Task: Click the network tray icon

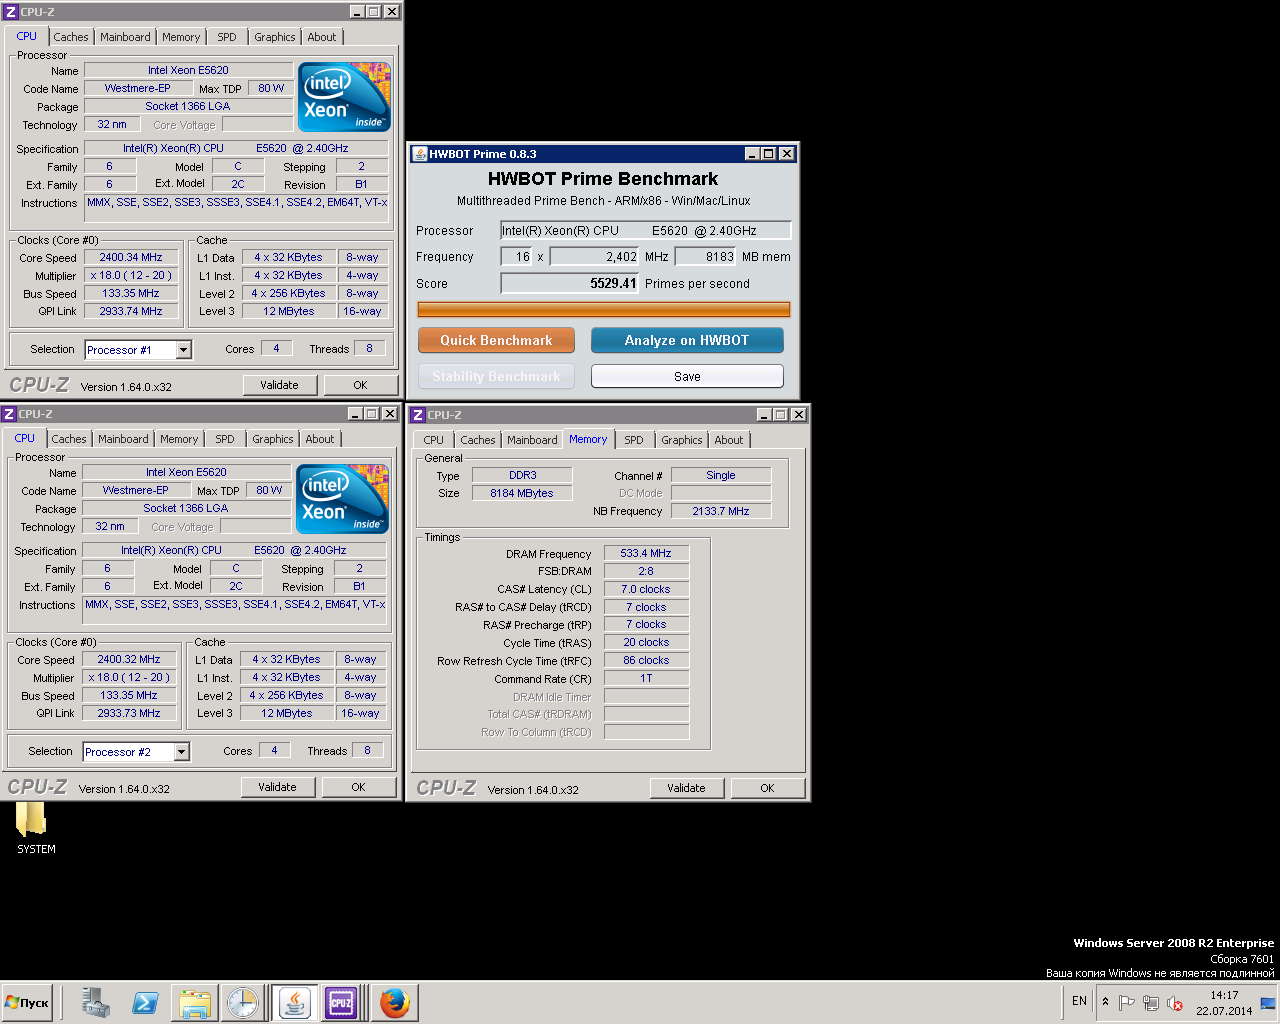Action: pyautogui.click(x=1151, y=1003)
